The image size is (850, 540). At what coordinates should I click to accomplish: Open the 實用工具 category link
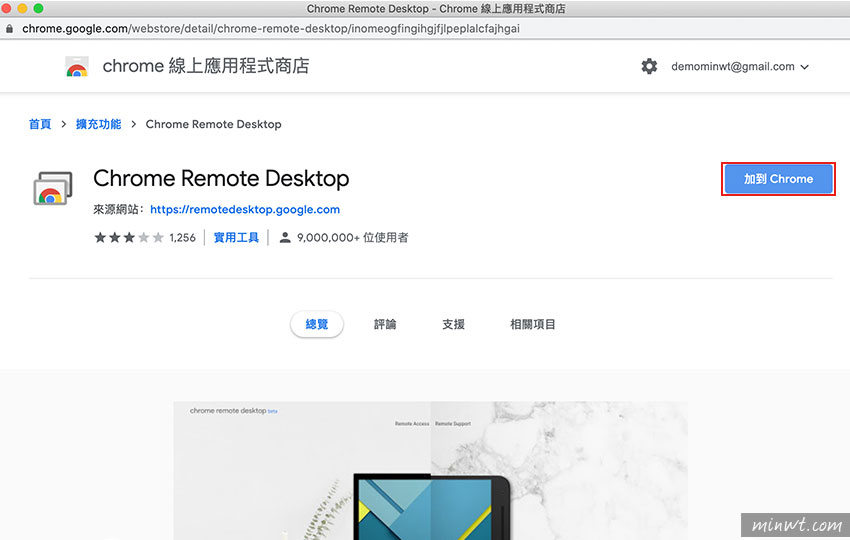point(236,237)
